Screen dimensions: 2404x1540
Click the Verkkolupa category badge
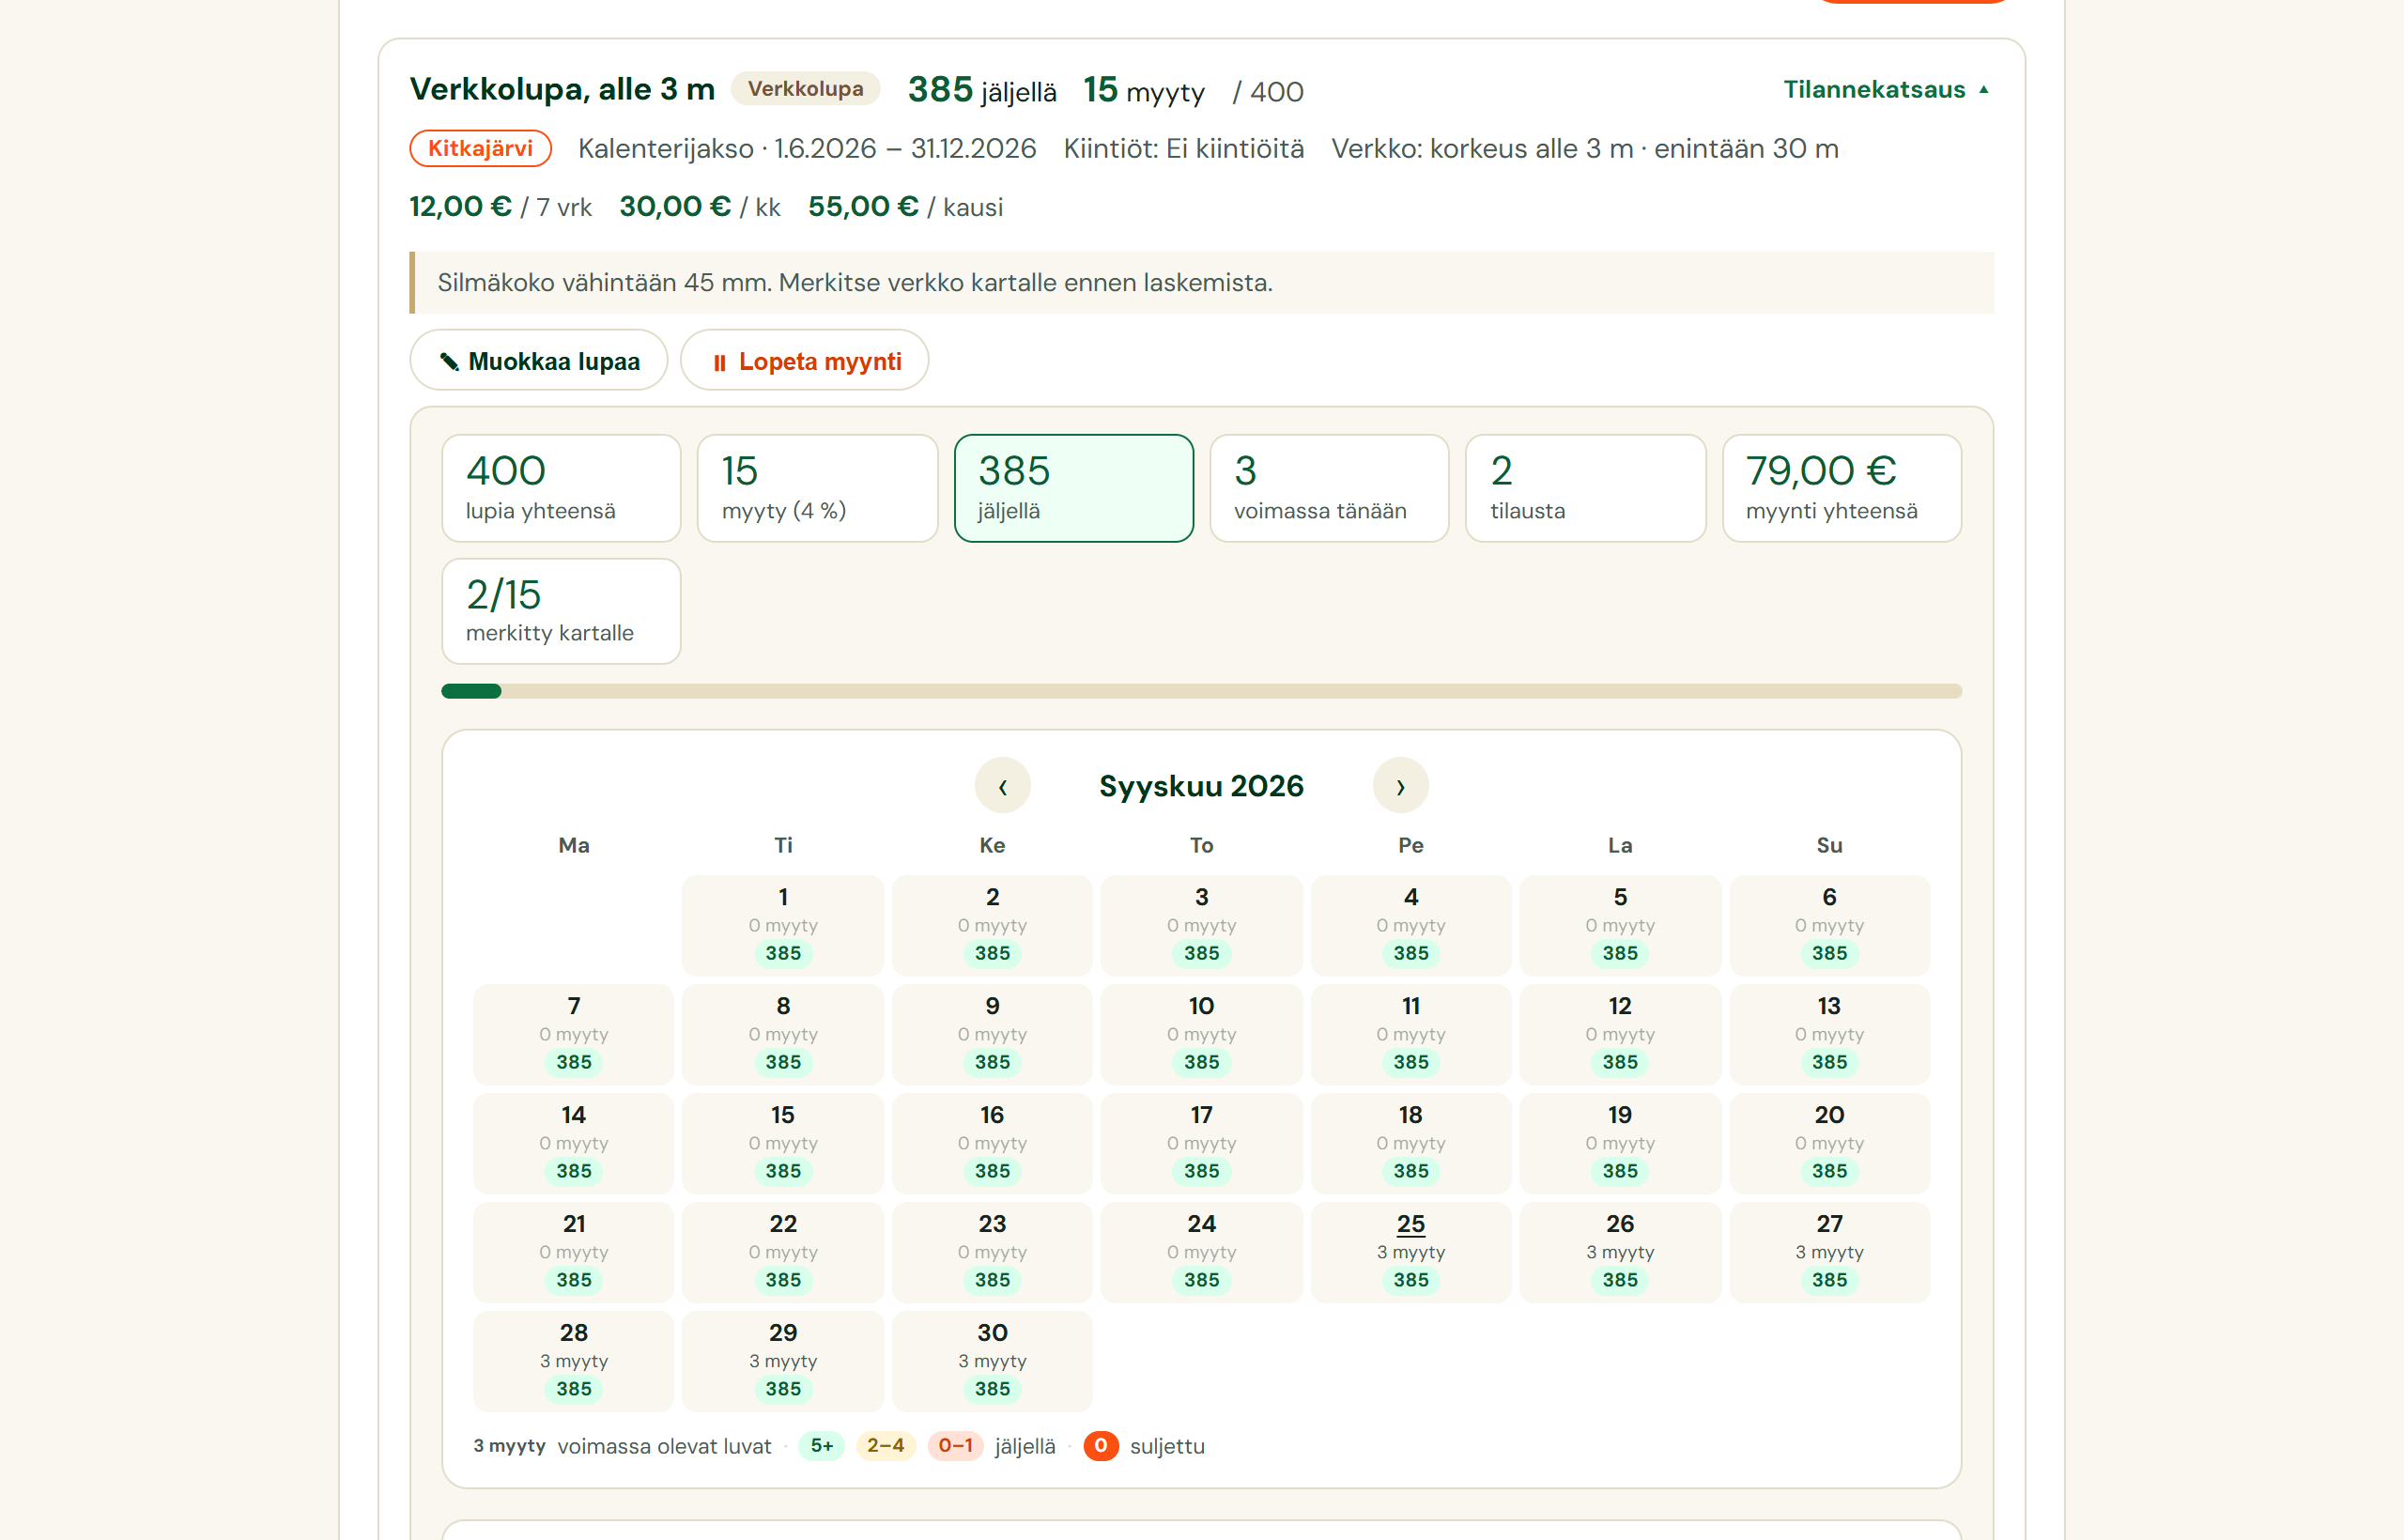tap(806, 89)
